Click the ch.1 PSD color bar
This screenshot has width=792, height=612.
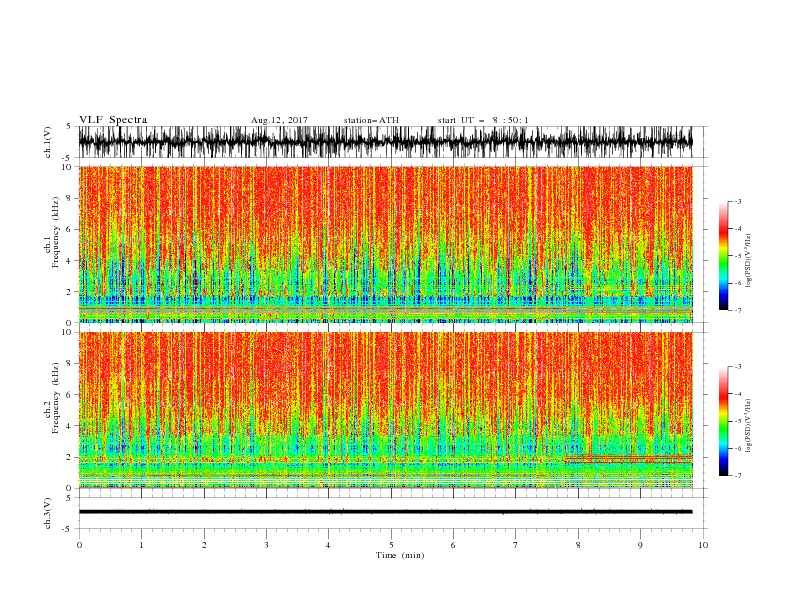tap(723, 256)
